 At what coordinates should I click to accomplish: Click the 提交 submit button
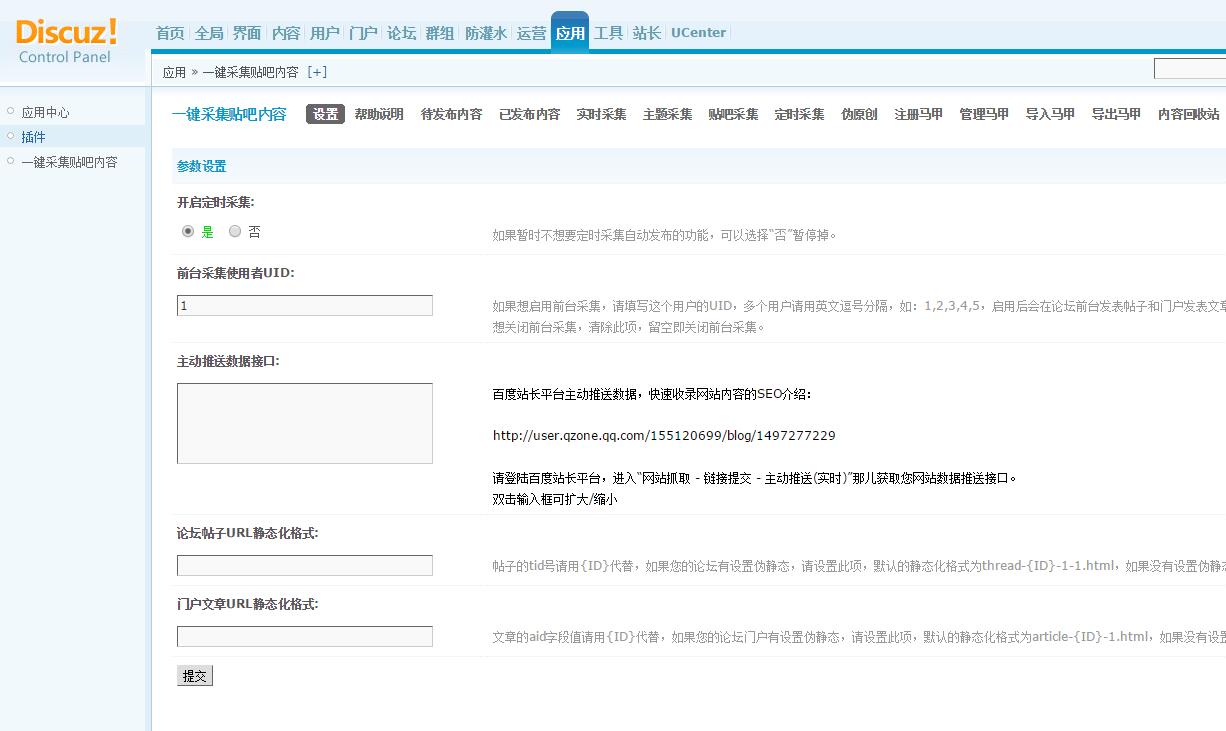[x=195, y=676]
